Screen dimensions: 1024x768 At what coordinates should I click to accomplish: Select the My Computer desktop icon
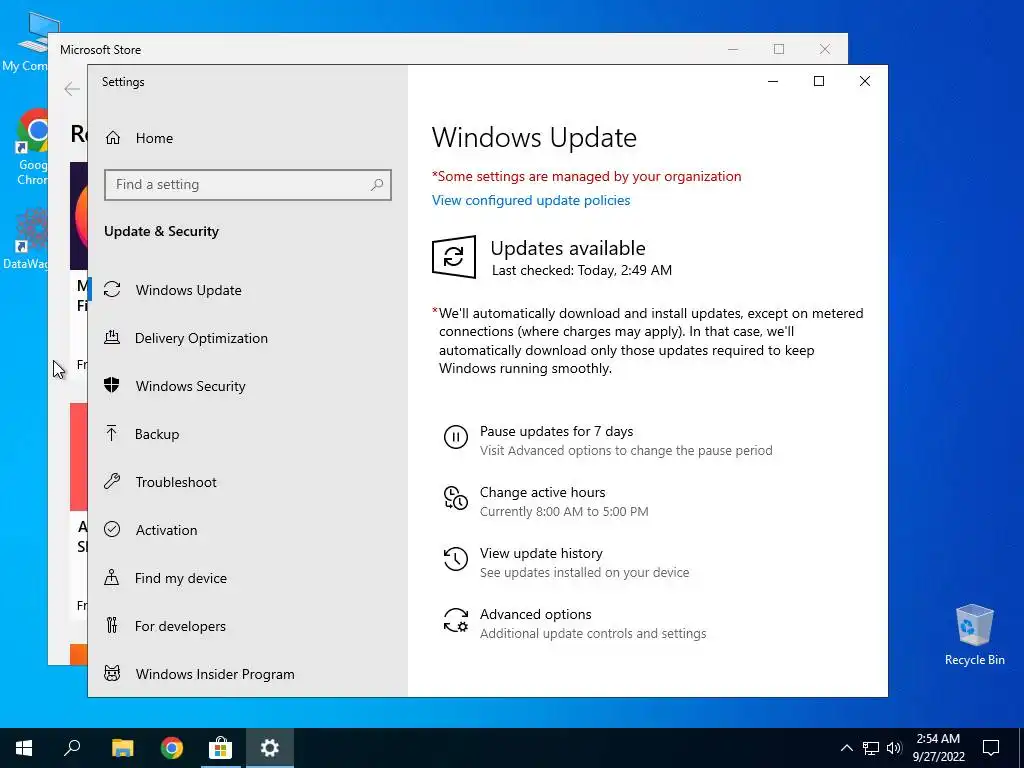(25, 41)
